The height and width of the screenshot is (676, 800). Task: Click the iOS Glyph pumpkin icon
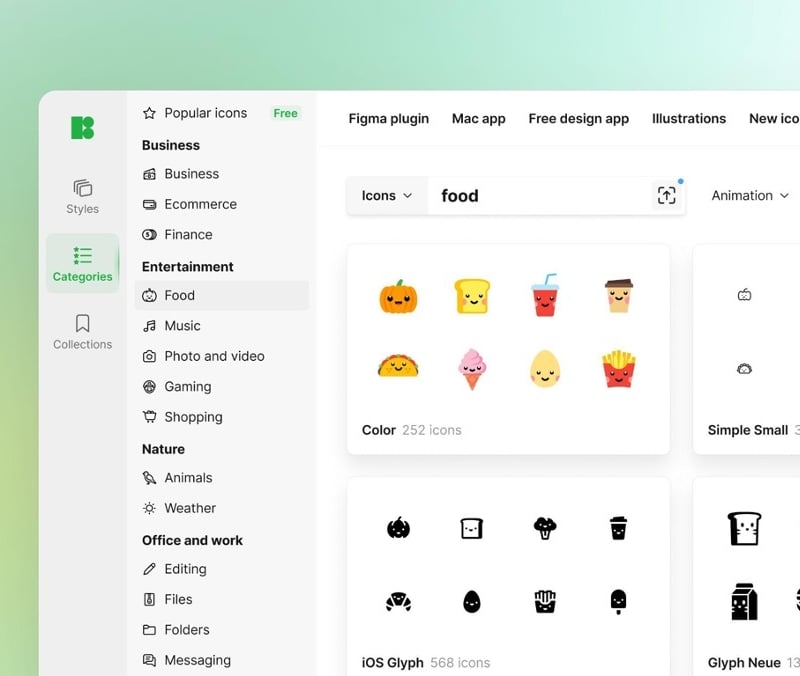pos(398,528)
